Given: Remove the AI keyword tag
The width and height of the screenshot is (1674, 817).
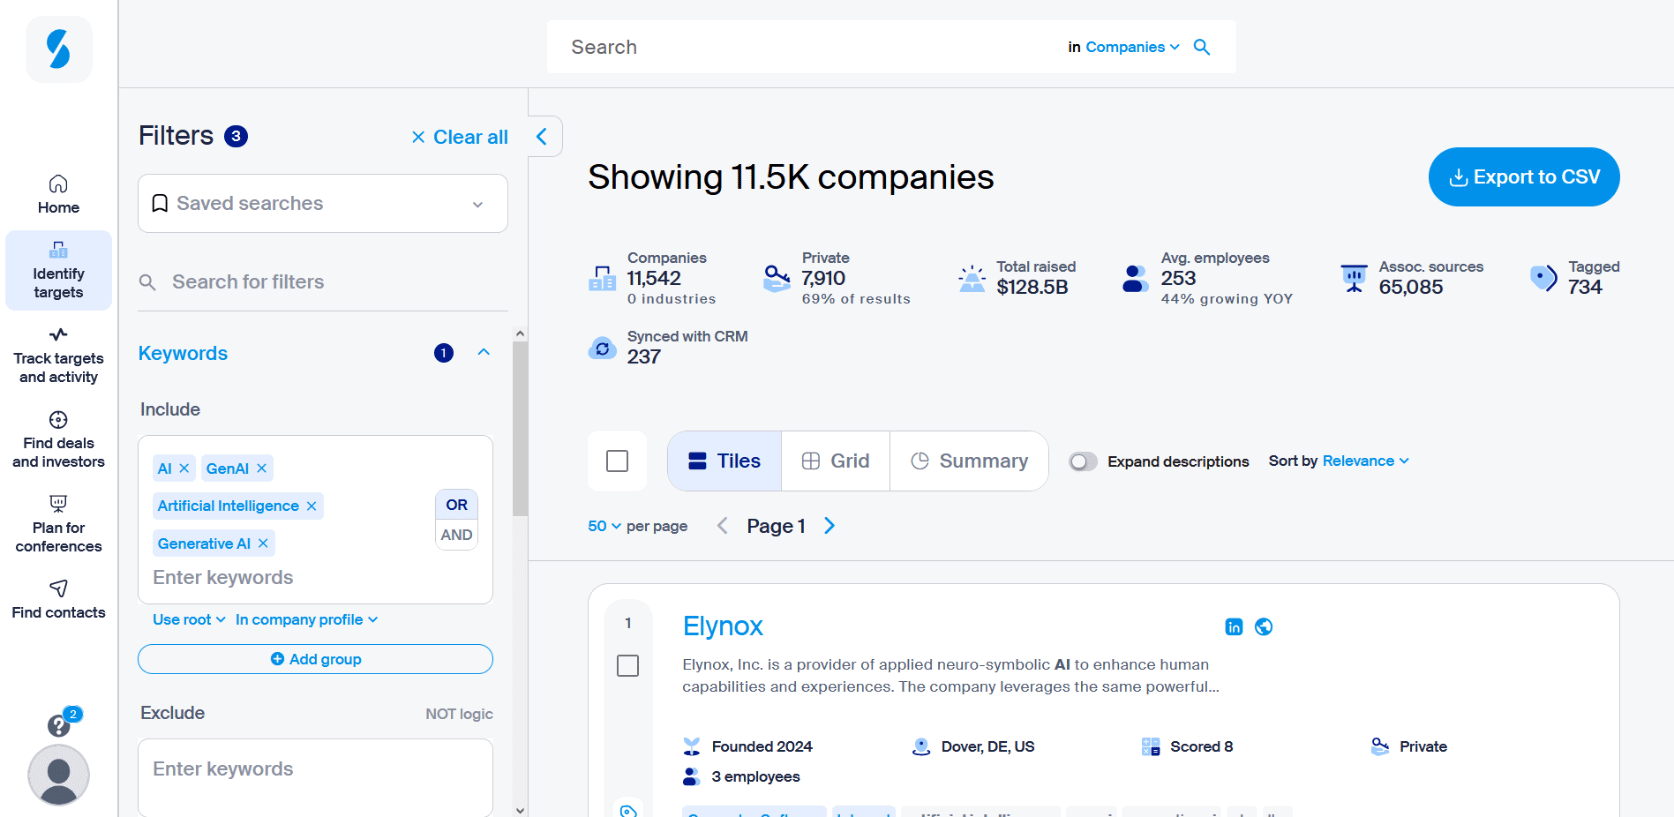Looking at the screenshot, I should pyautogui.click(x=184, y=468).
